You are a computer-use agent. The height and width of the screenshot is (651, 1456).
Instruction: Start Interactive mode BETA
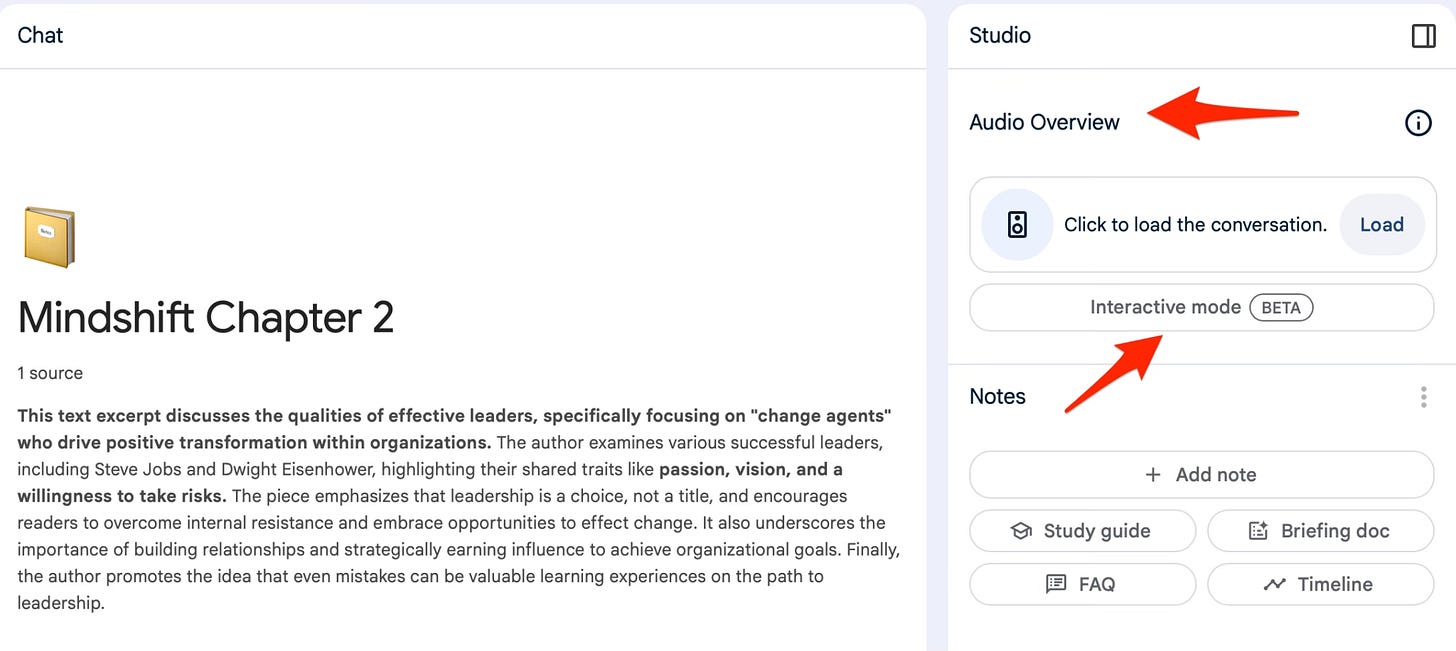1202,308
